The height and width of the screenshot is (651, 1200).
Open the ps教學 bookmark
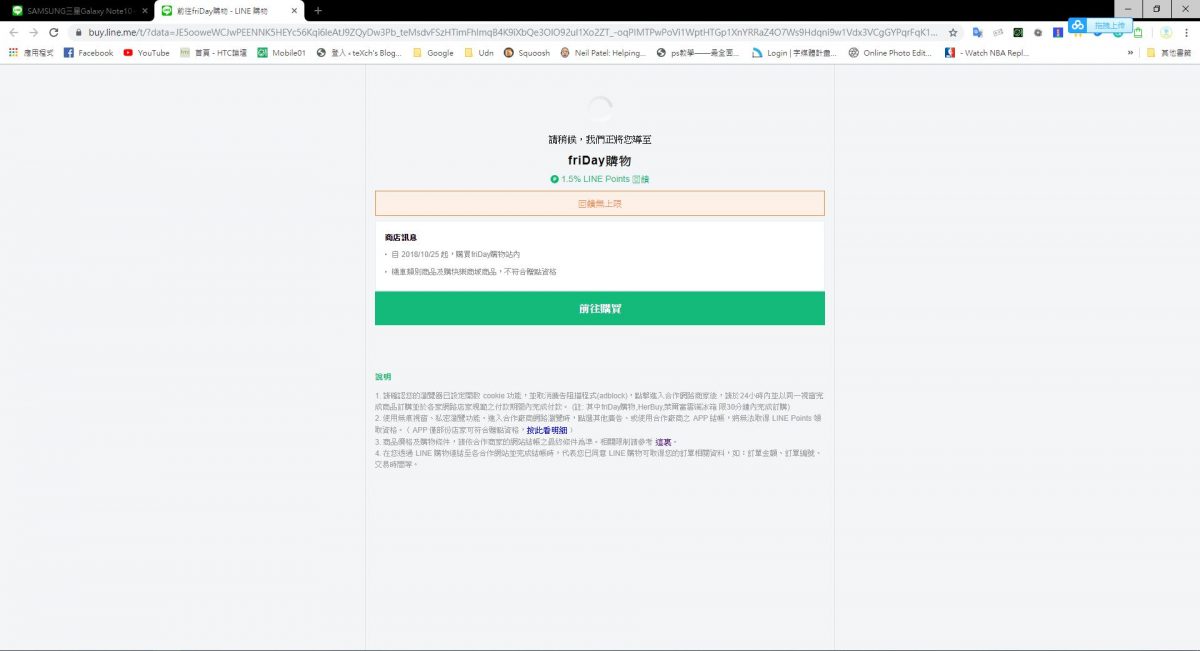[699, 53]
